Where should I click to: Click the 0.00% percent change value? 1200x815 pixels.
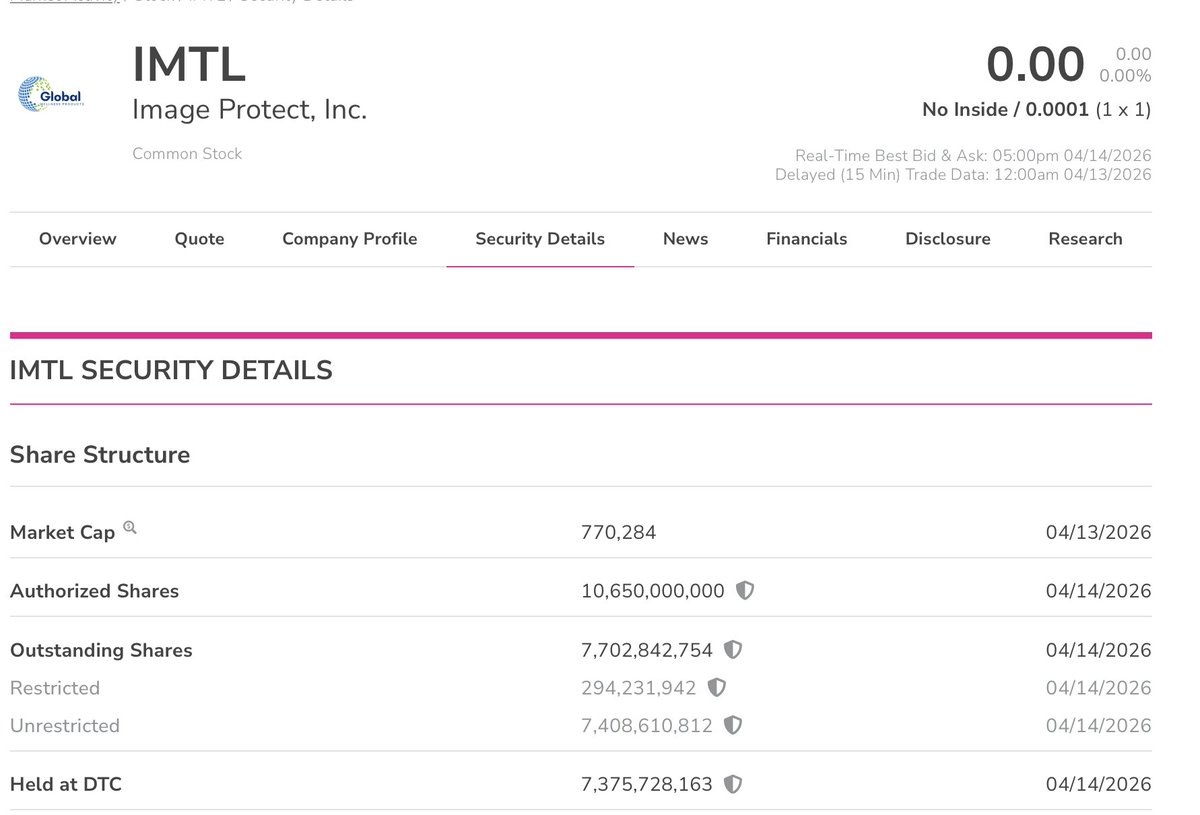[1125, 76]
